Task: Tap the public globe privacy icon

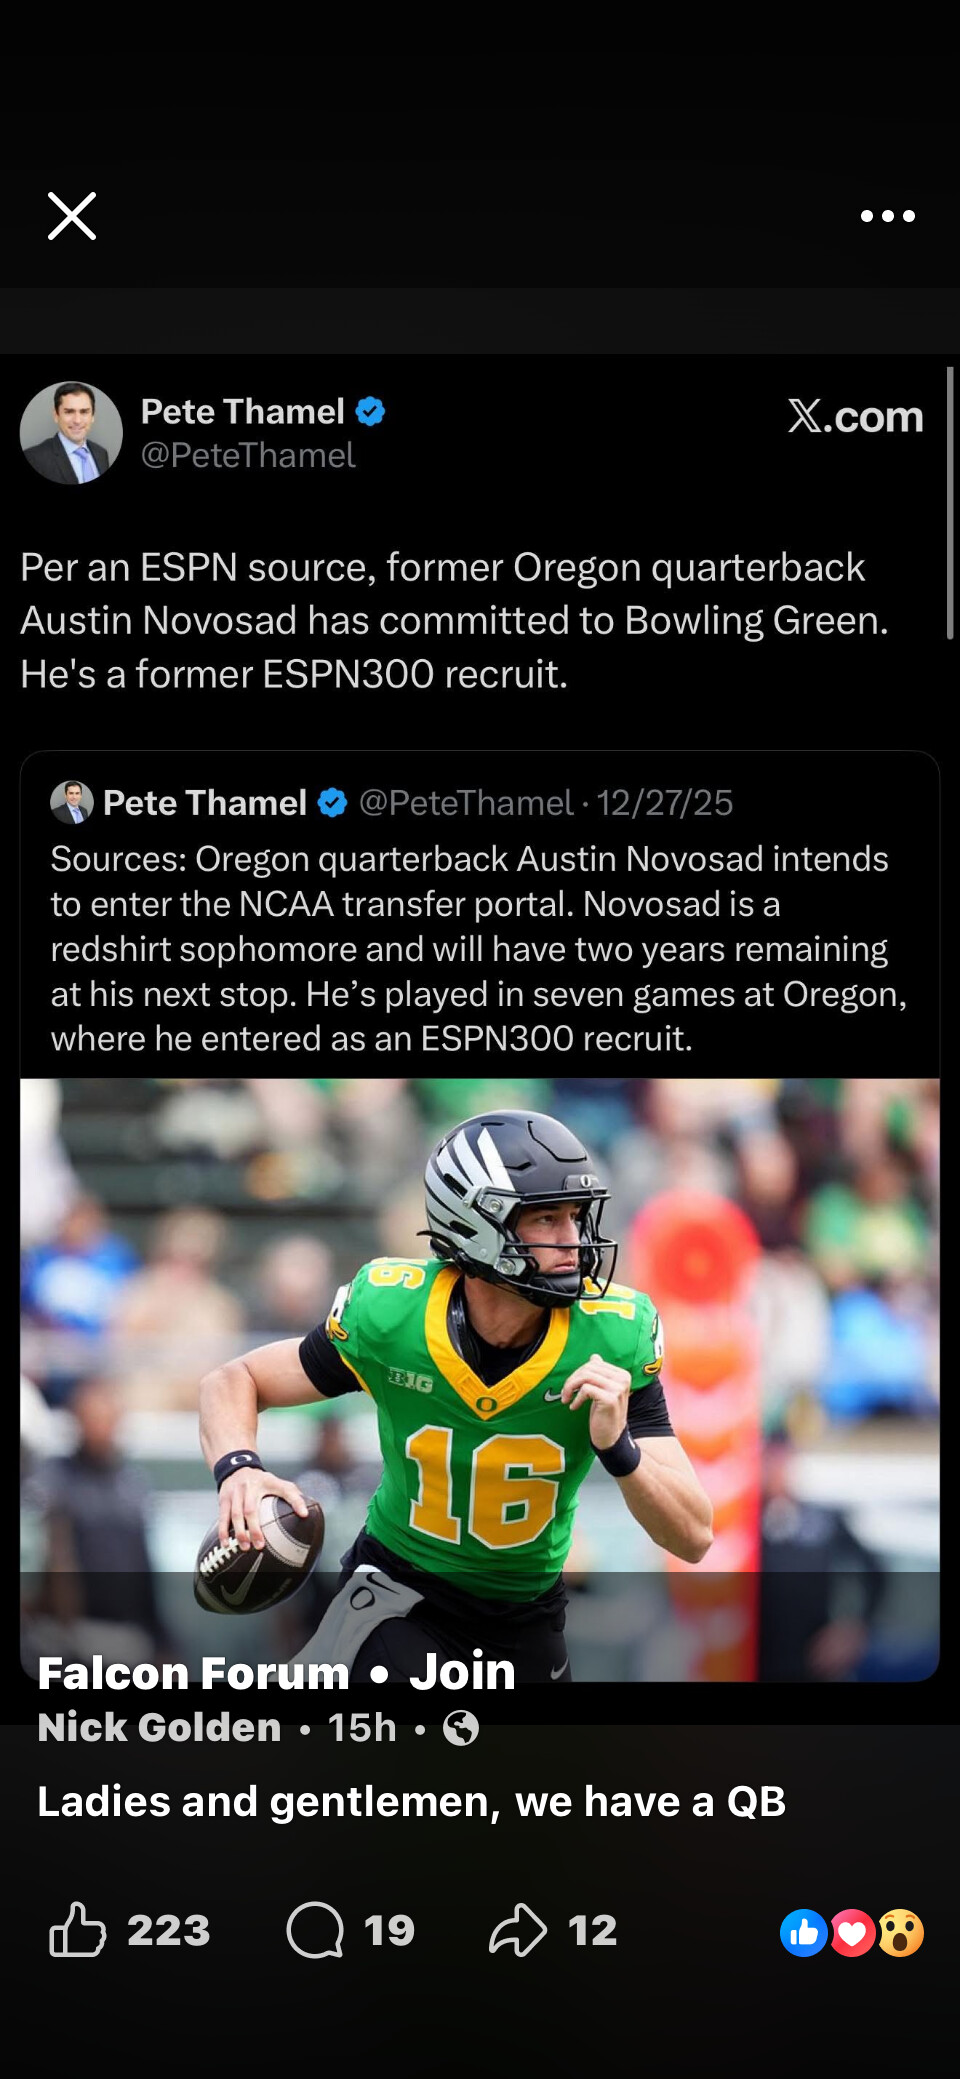Action: pos(461,1728)
